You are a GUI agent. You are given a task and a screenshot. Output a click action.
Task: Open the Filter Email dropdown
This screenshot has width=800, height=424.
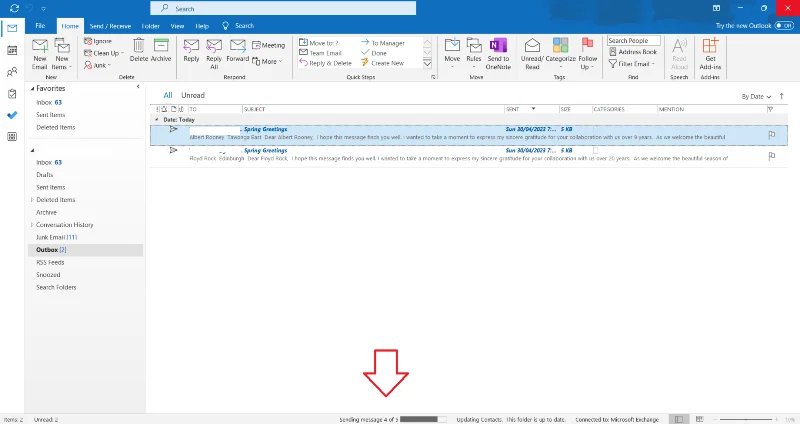(632, 64)
